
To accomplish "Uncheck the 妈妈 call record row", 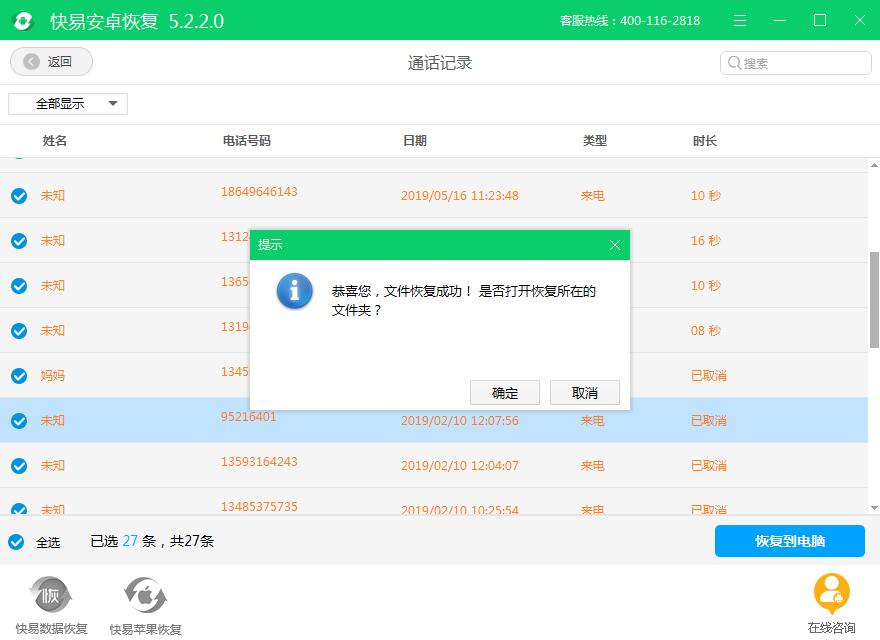I will (18, 375).
